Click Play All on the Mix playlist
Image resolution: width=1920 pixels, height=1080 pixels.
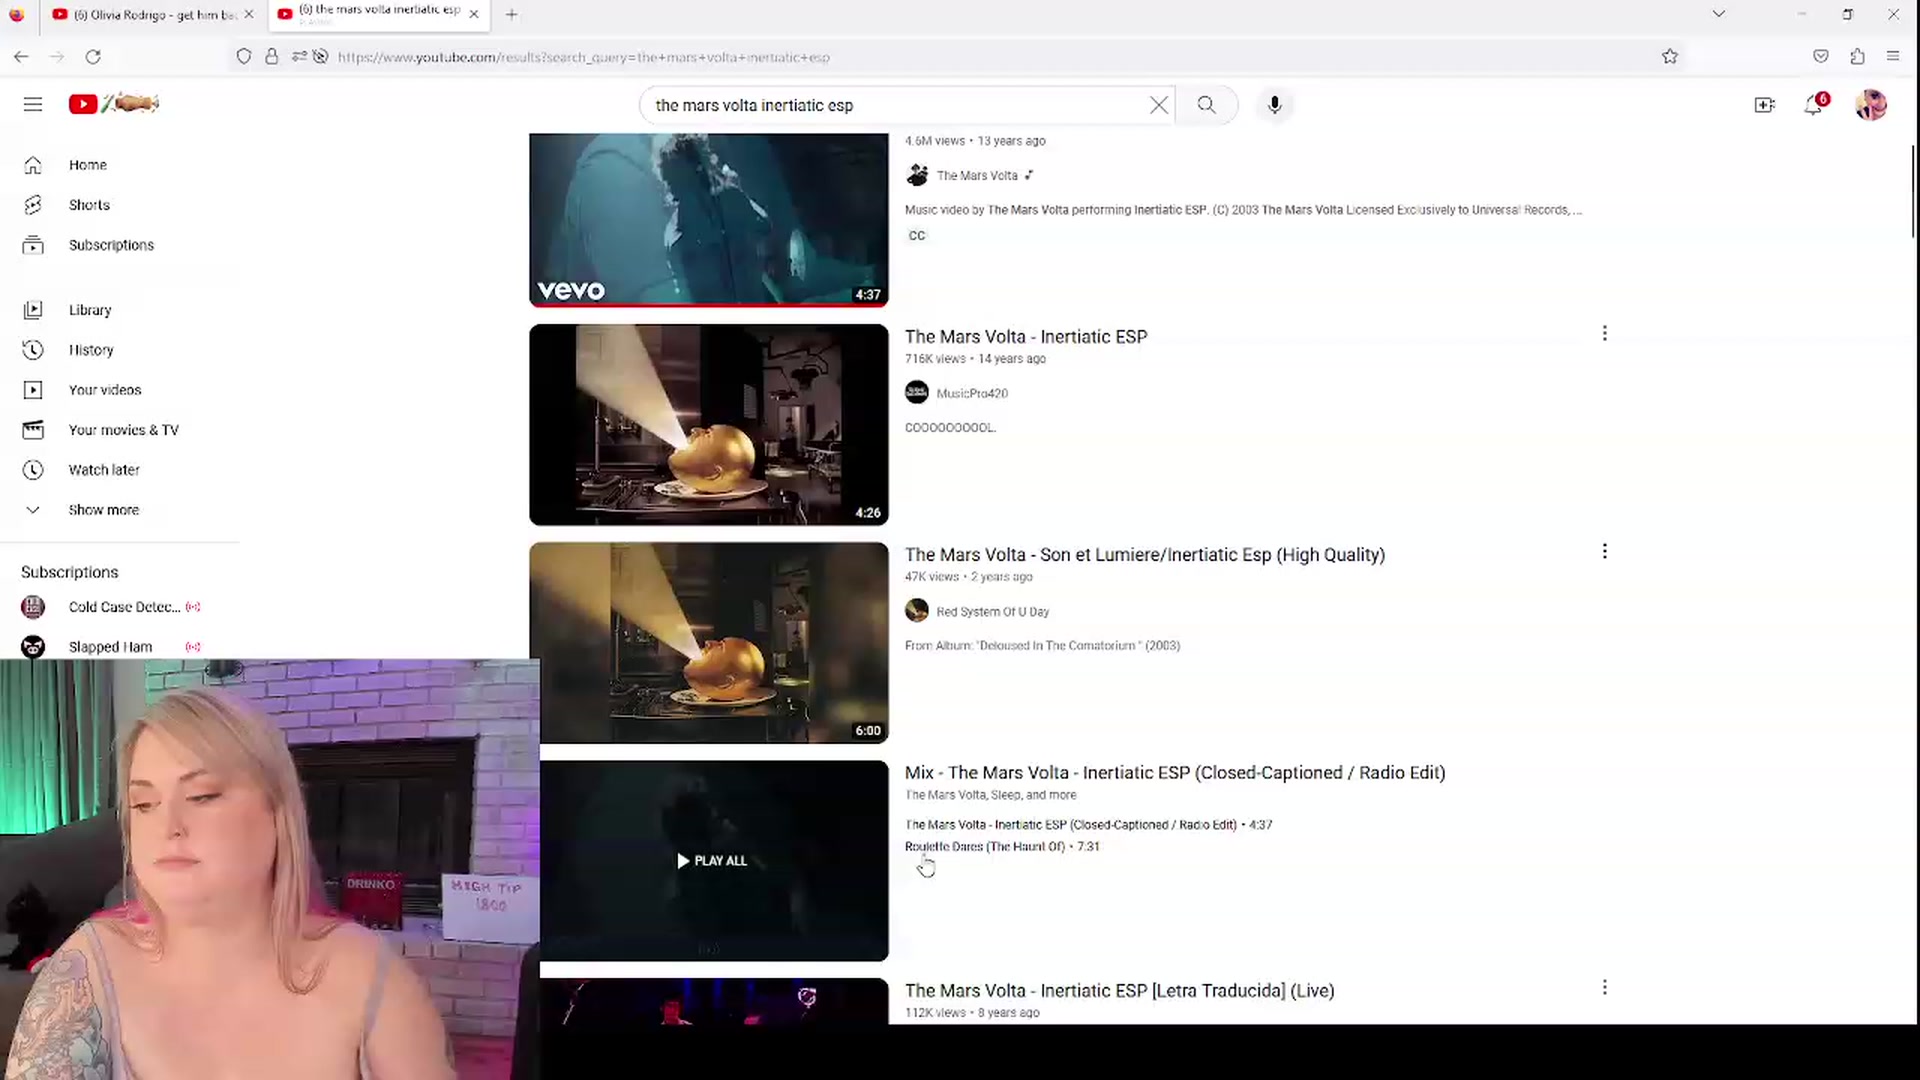[712, 861]
